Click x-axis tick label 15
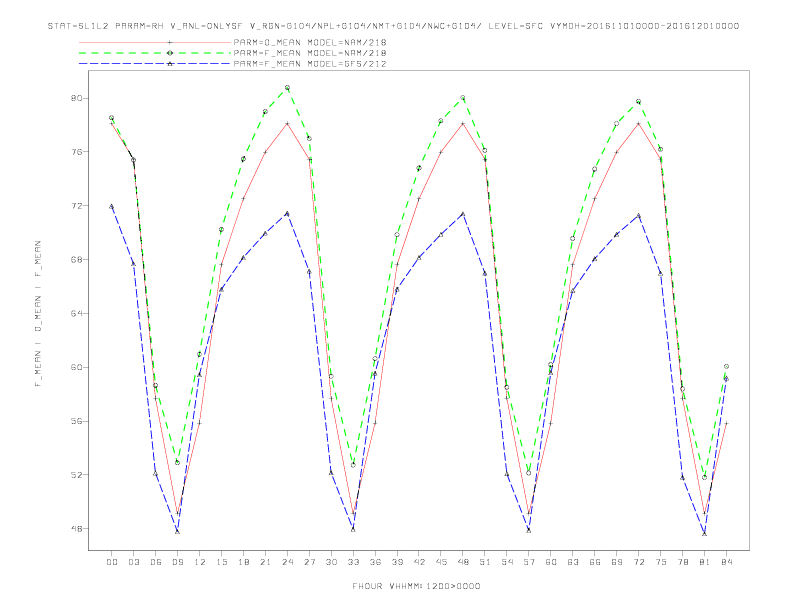The image size is (792, 612). click(x=221, y=562)
